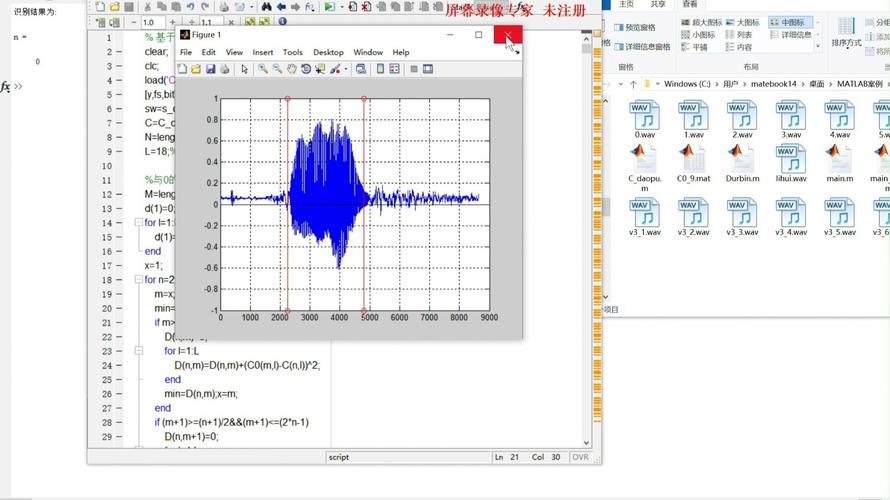Open the Run button dropdown arrow in editor

[341, 7]
